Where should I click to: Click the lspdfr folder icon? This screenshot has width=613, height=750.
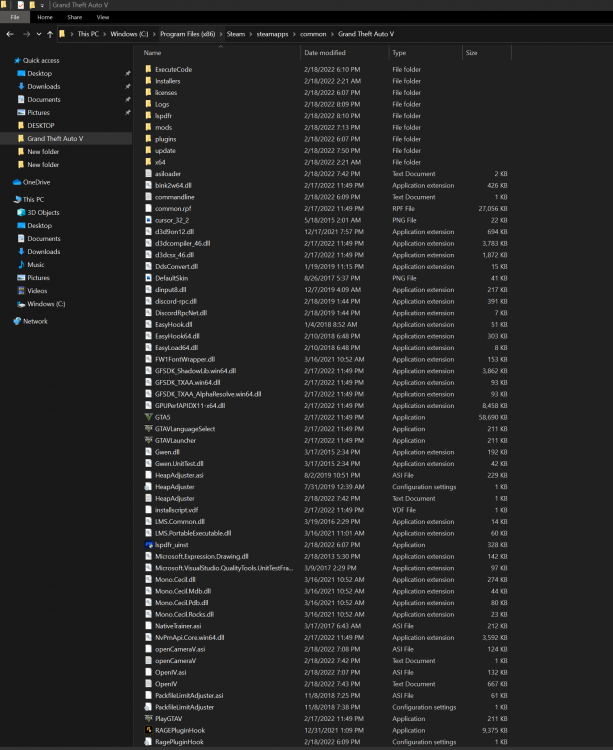pos(149,116)
